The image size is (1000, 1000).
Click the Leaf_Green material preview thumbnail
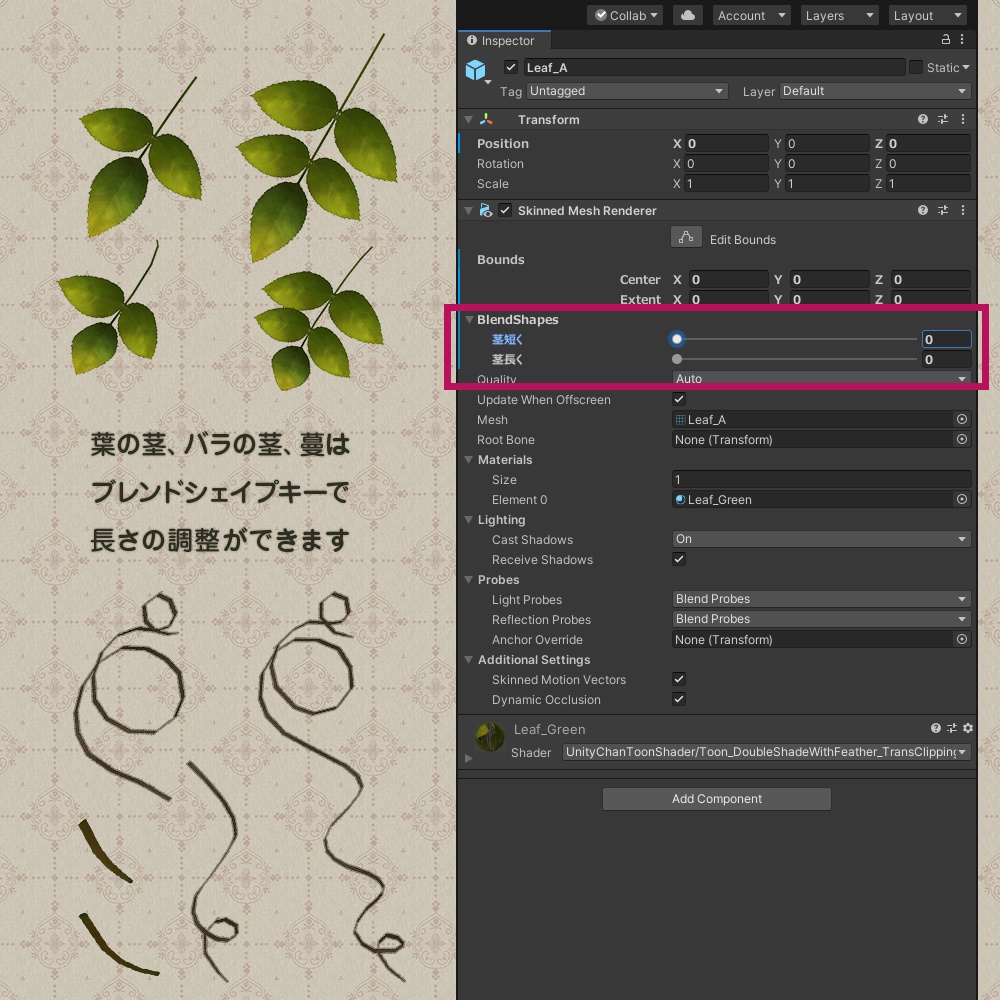(490, 737)
